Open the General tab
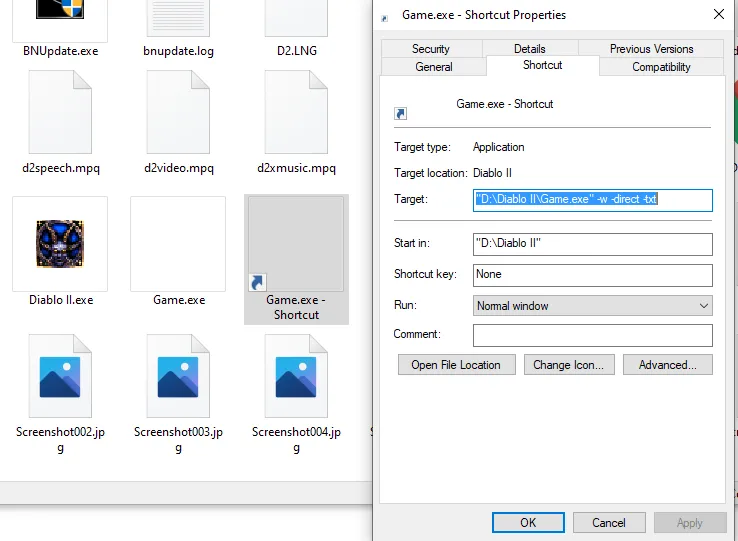The image size is (738, 541). coord(434,67)
